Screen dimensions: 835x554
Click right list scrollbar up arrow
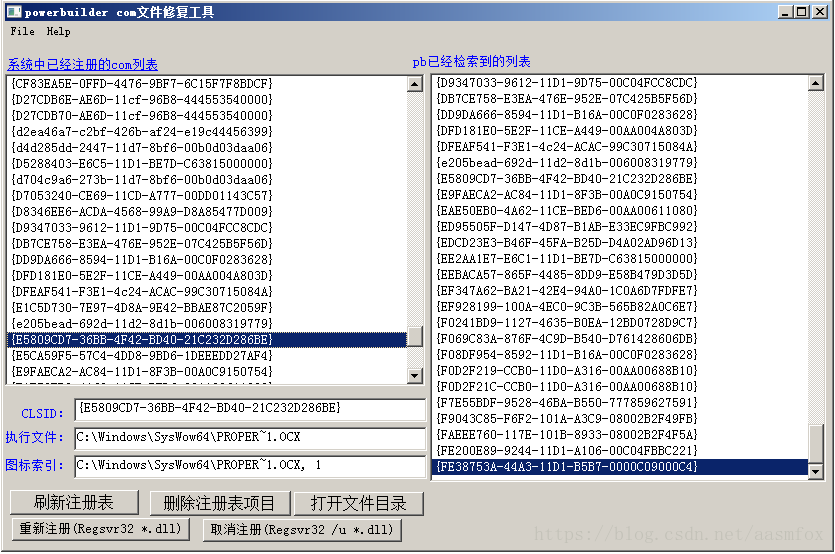pos(816,83)
